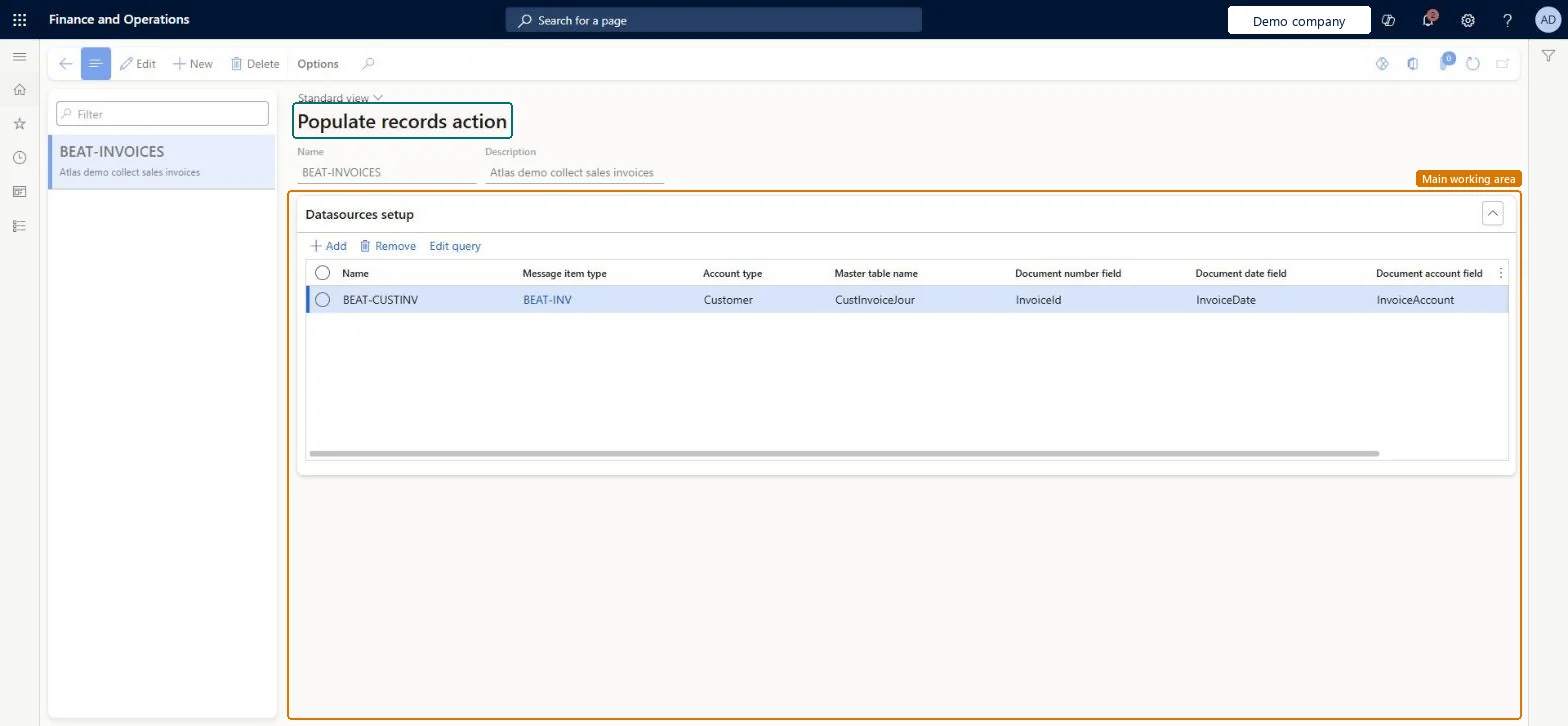The image size is (1568, 726).
Task: Collapse the Datasources setup section
Action: coord(1492,213)
